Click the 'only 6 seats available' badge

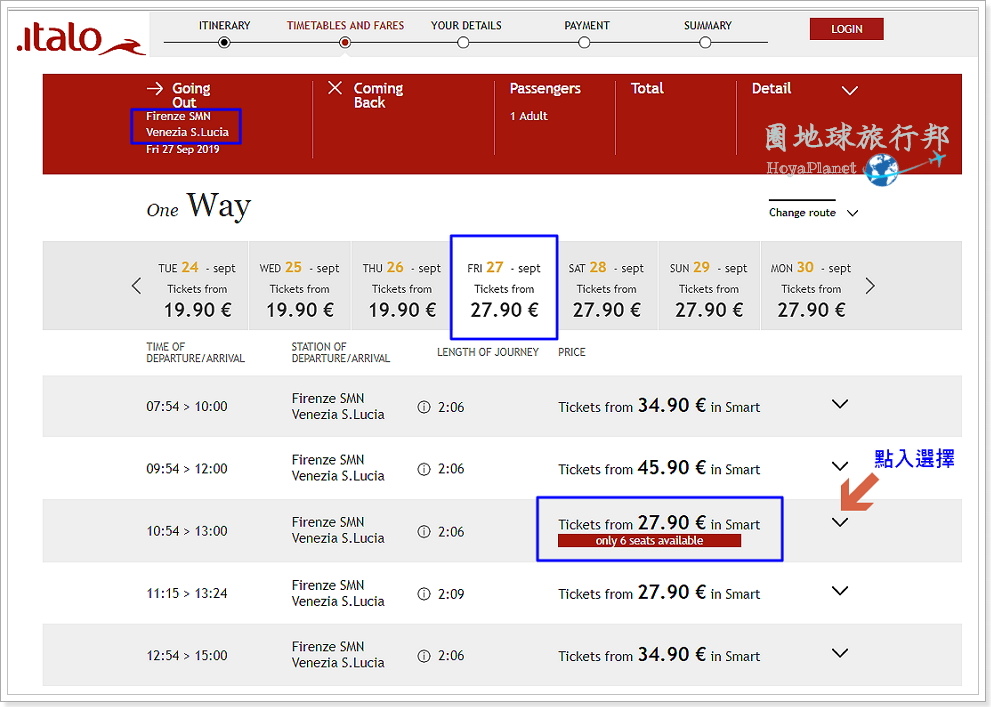pyautogui.click(x=649, y=541)
